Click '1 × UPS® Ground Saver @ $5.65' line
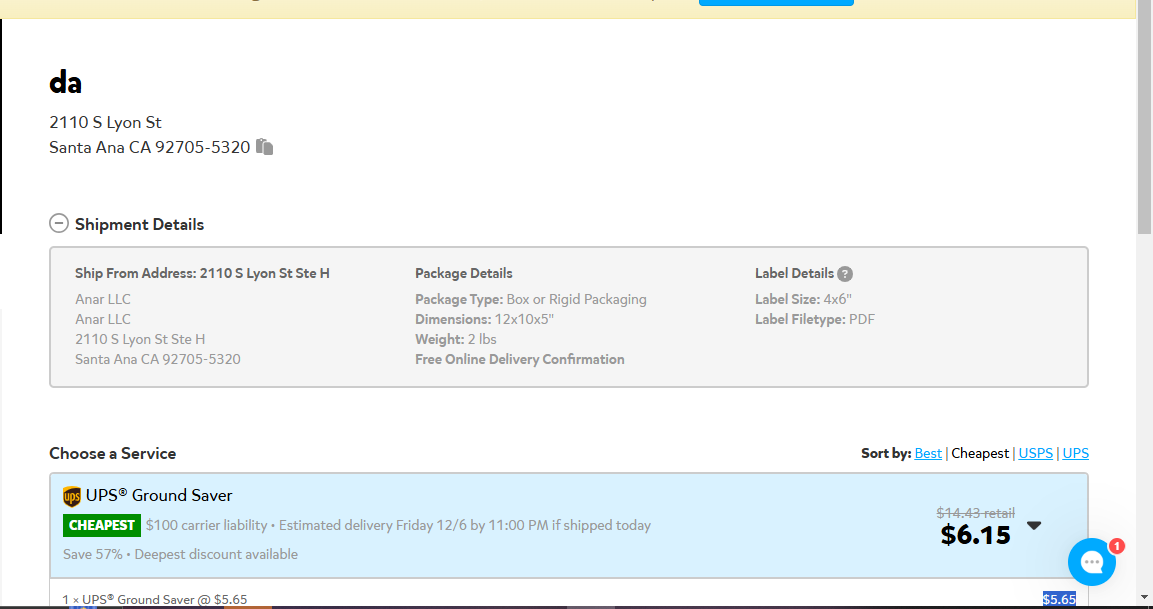1153x609 pixels. tap(155, 599)
